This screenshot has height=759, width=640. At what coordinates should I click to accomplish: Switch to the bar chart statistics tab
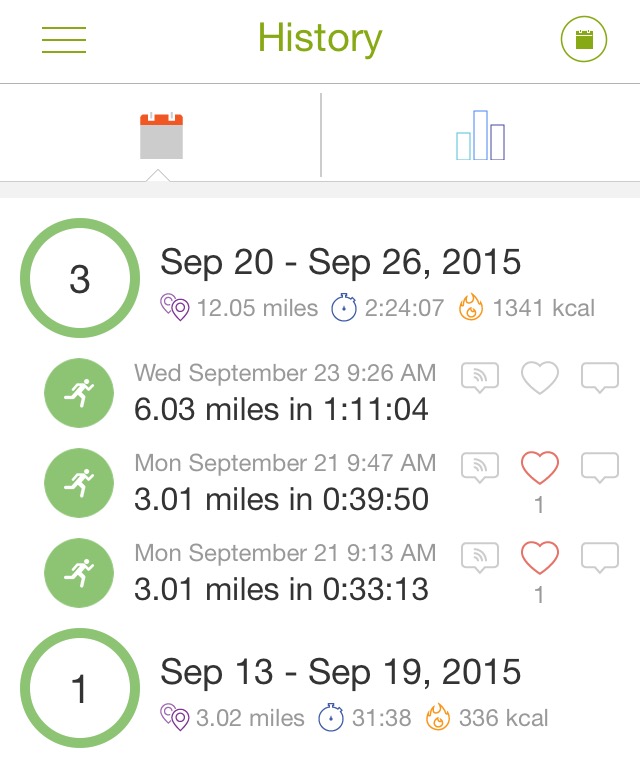(480, 136)
